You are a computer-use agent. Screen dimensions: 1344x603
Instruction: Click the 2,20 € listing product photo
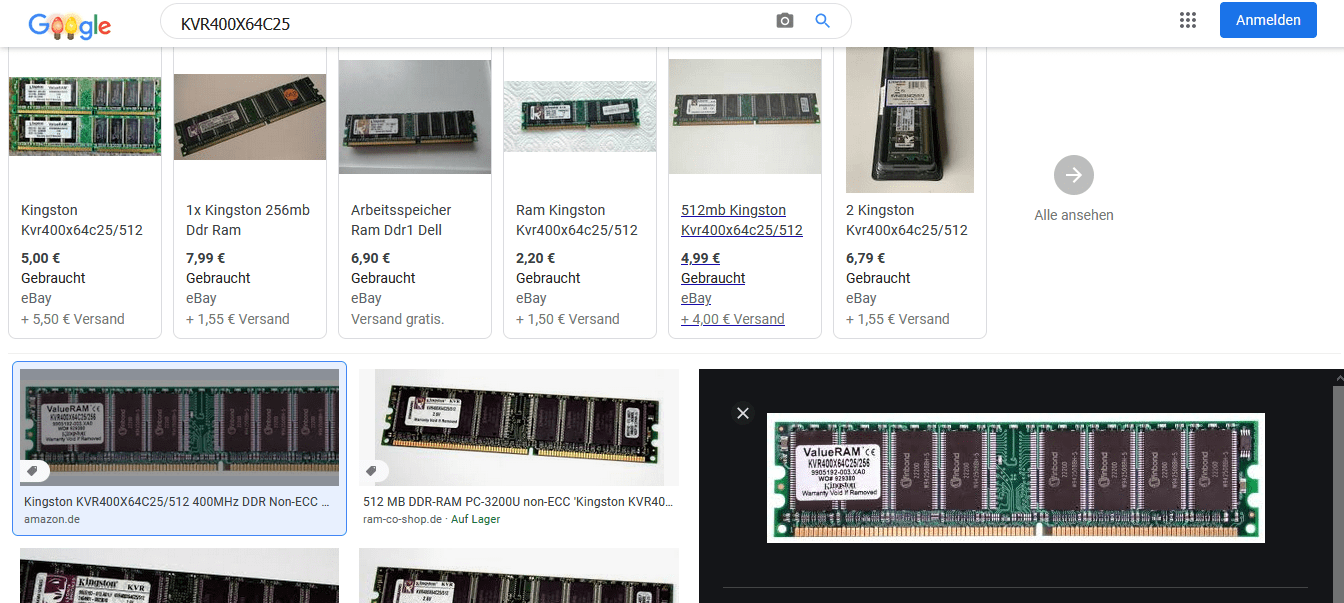pos(580,116)
